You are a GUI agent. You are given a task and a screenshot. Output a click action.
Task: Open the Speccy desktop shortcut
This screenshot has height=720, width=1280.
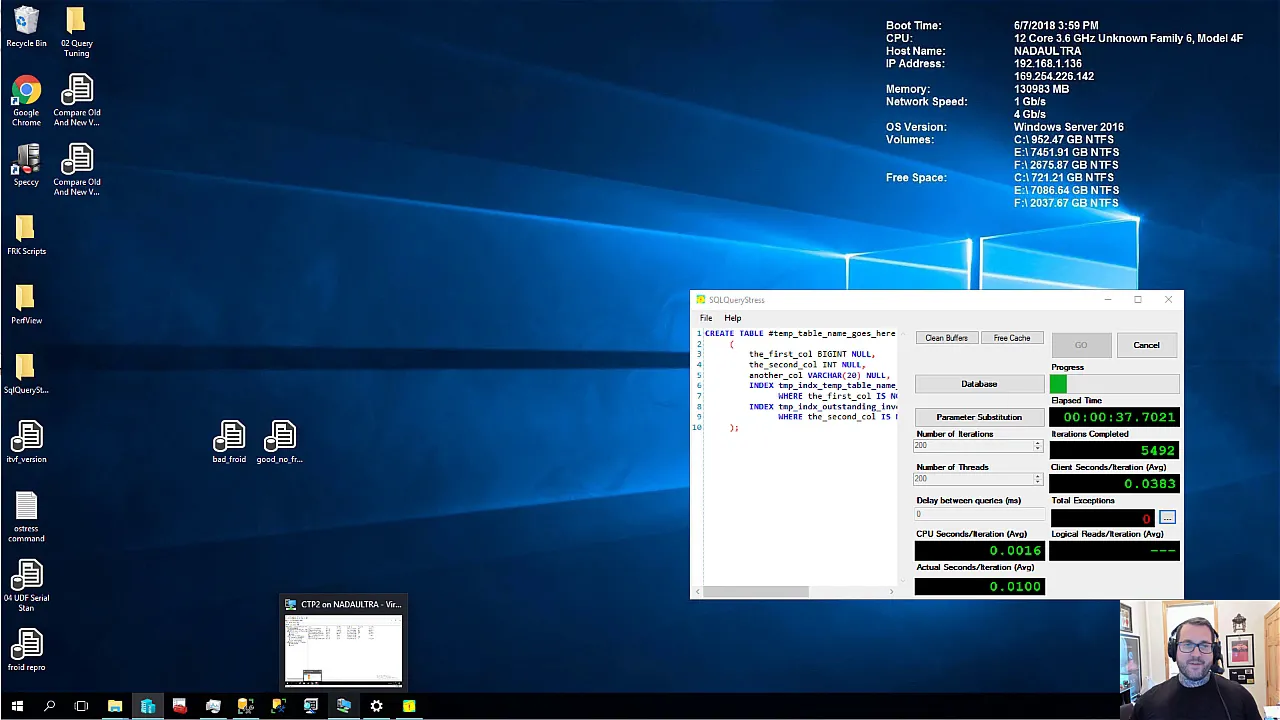click(26, 166)
